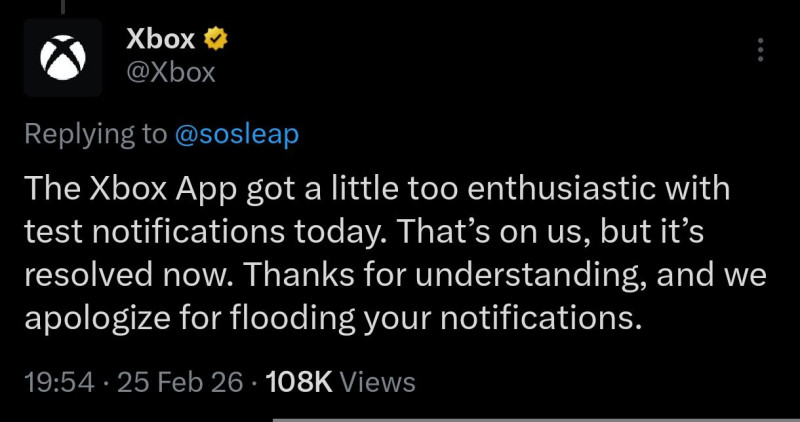Click the words "test notifications today"
Viewport: 800px width, 422px height.
coord(196,232)
